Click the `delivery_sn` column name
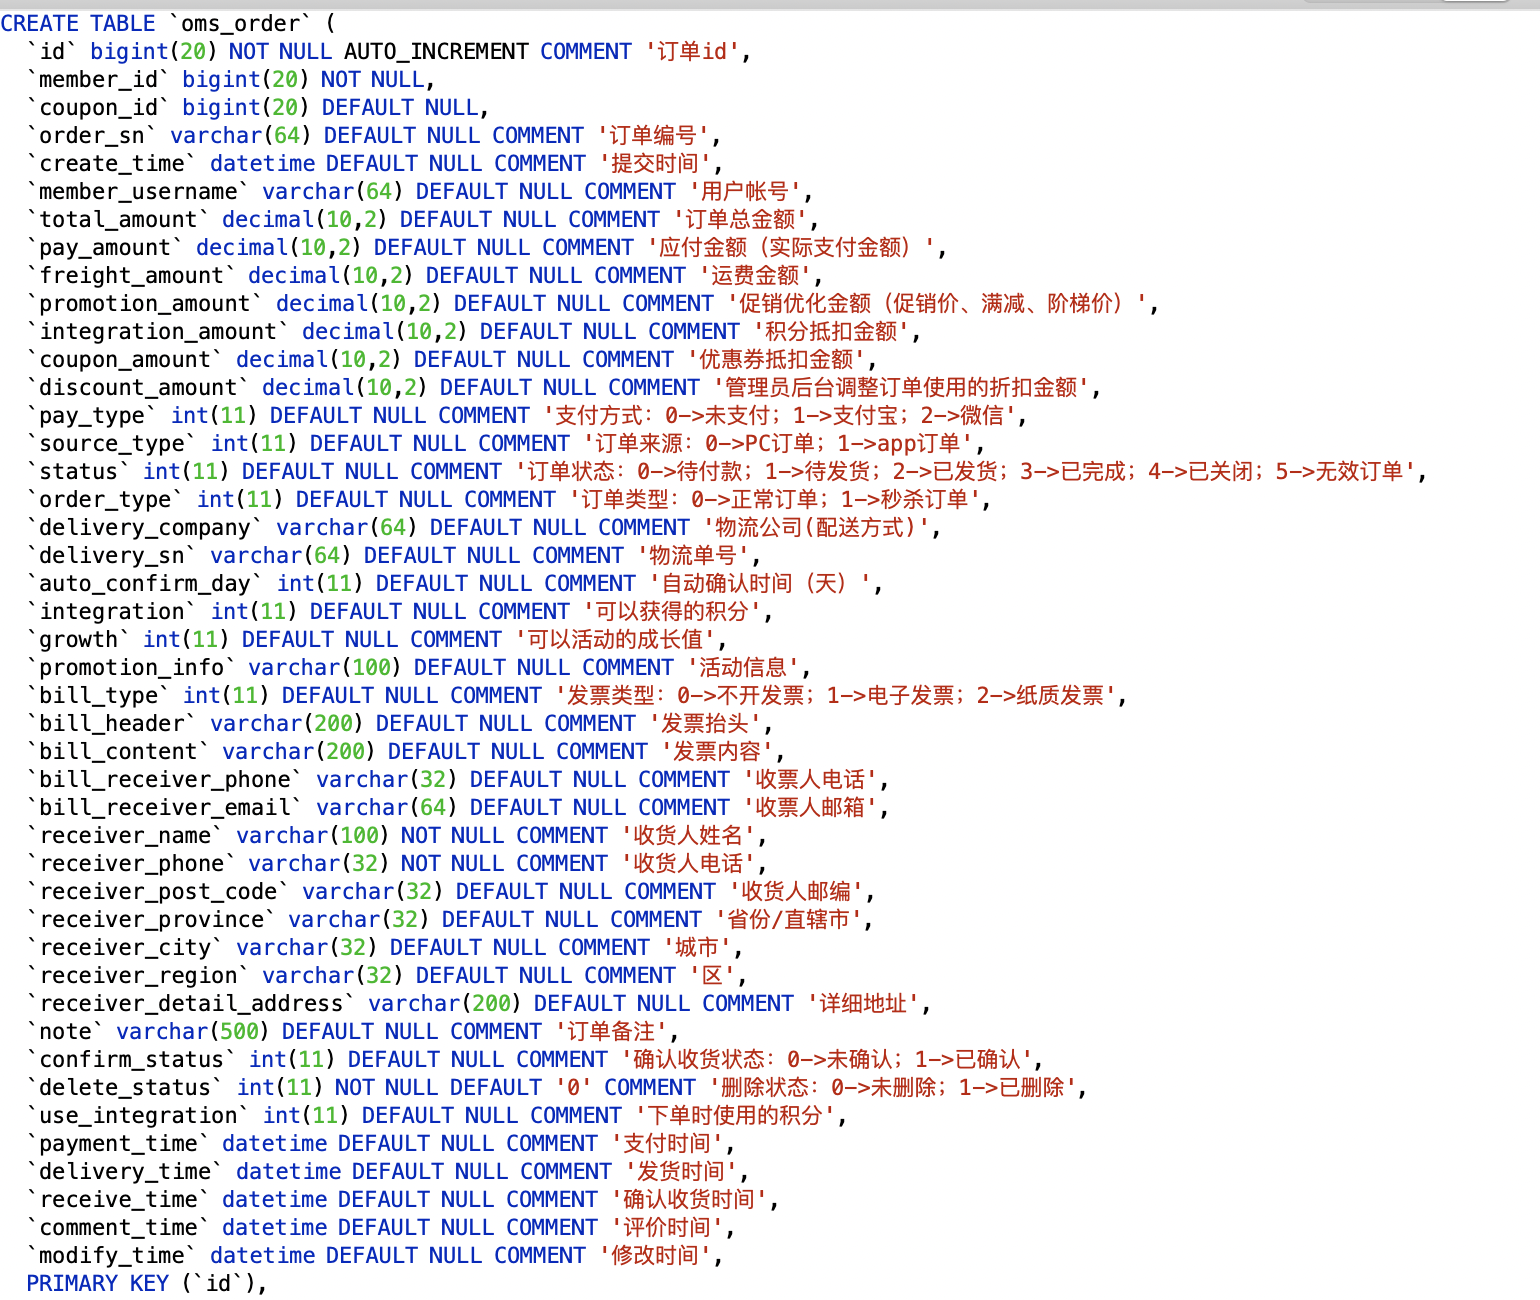Screen dimensions: 1540x1300 point(112,555)
